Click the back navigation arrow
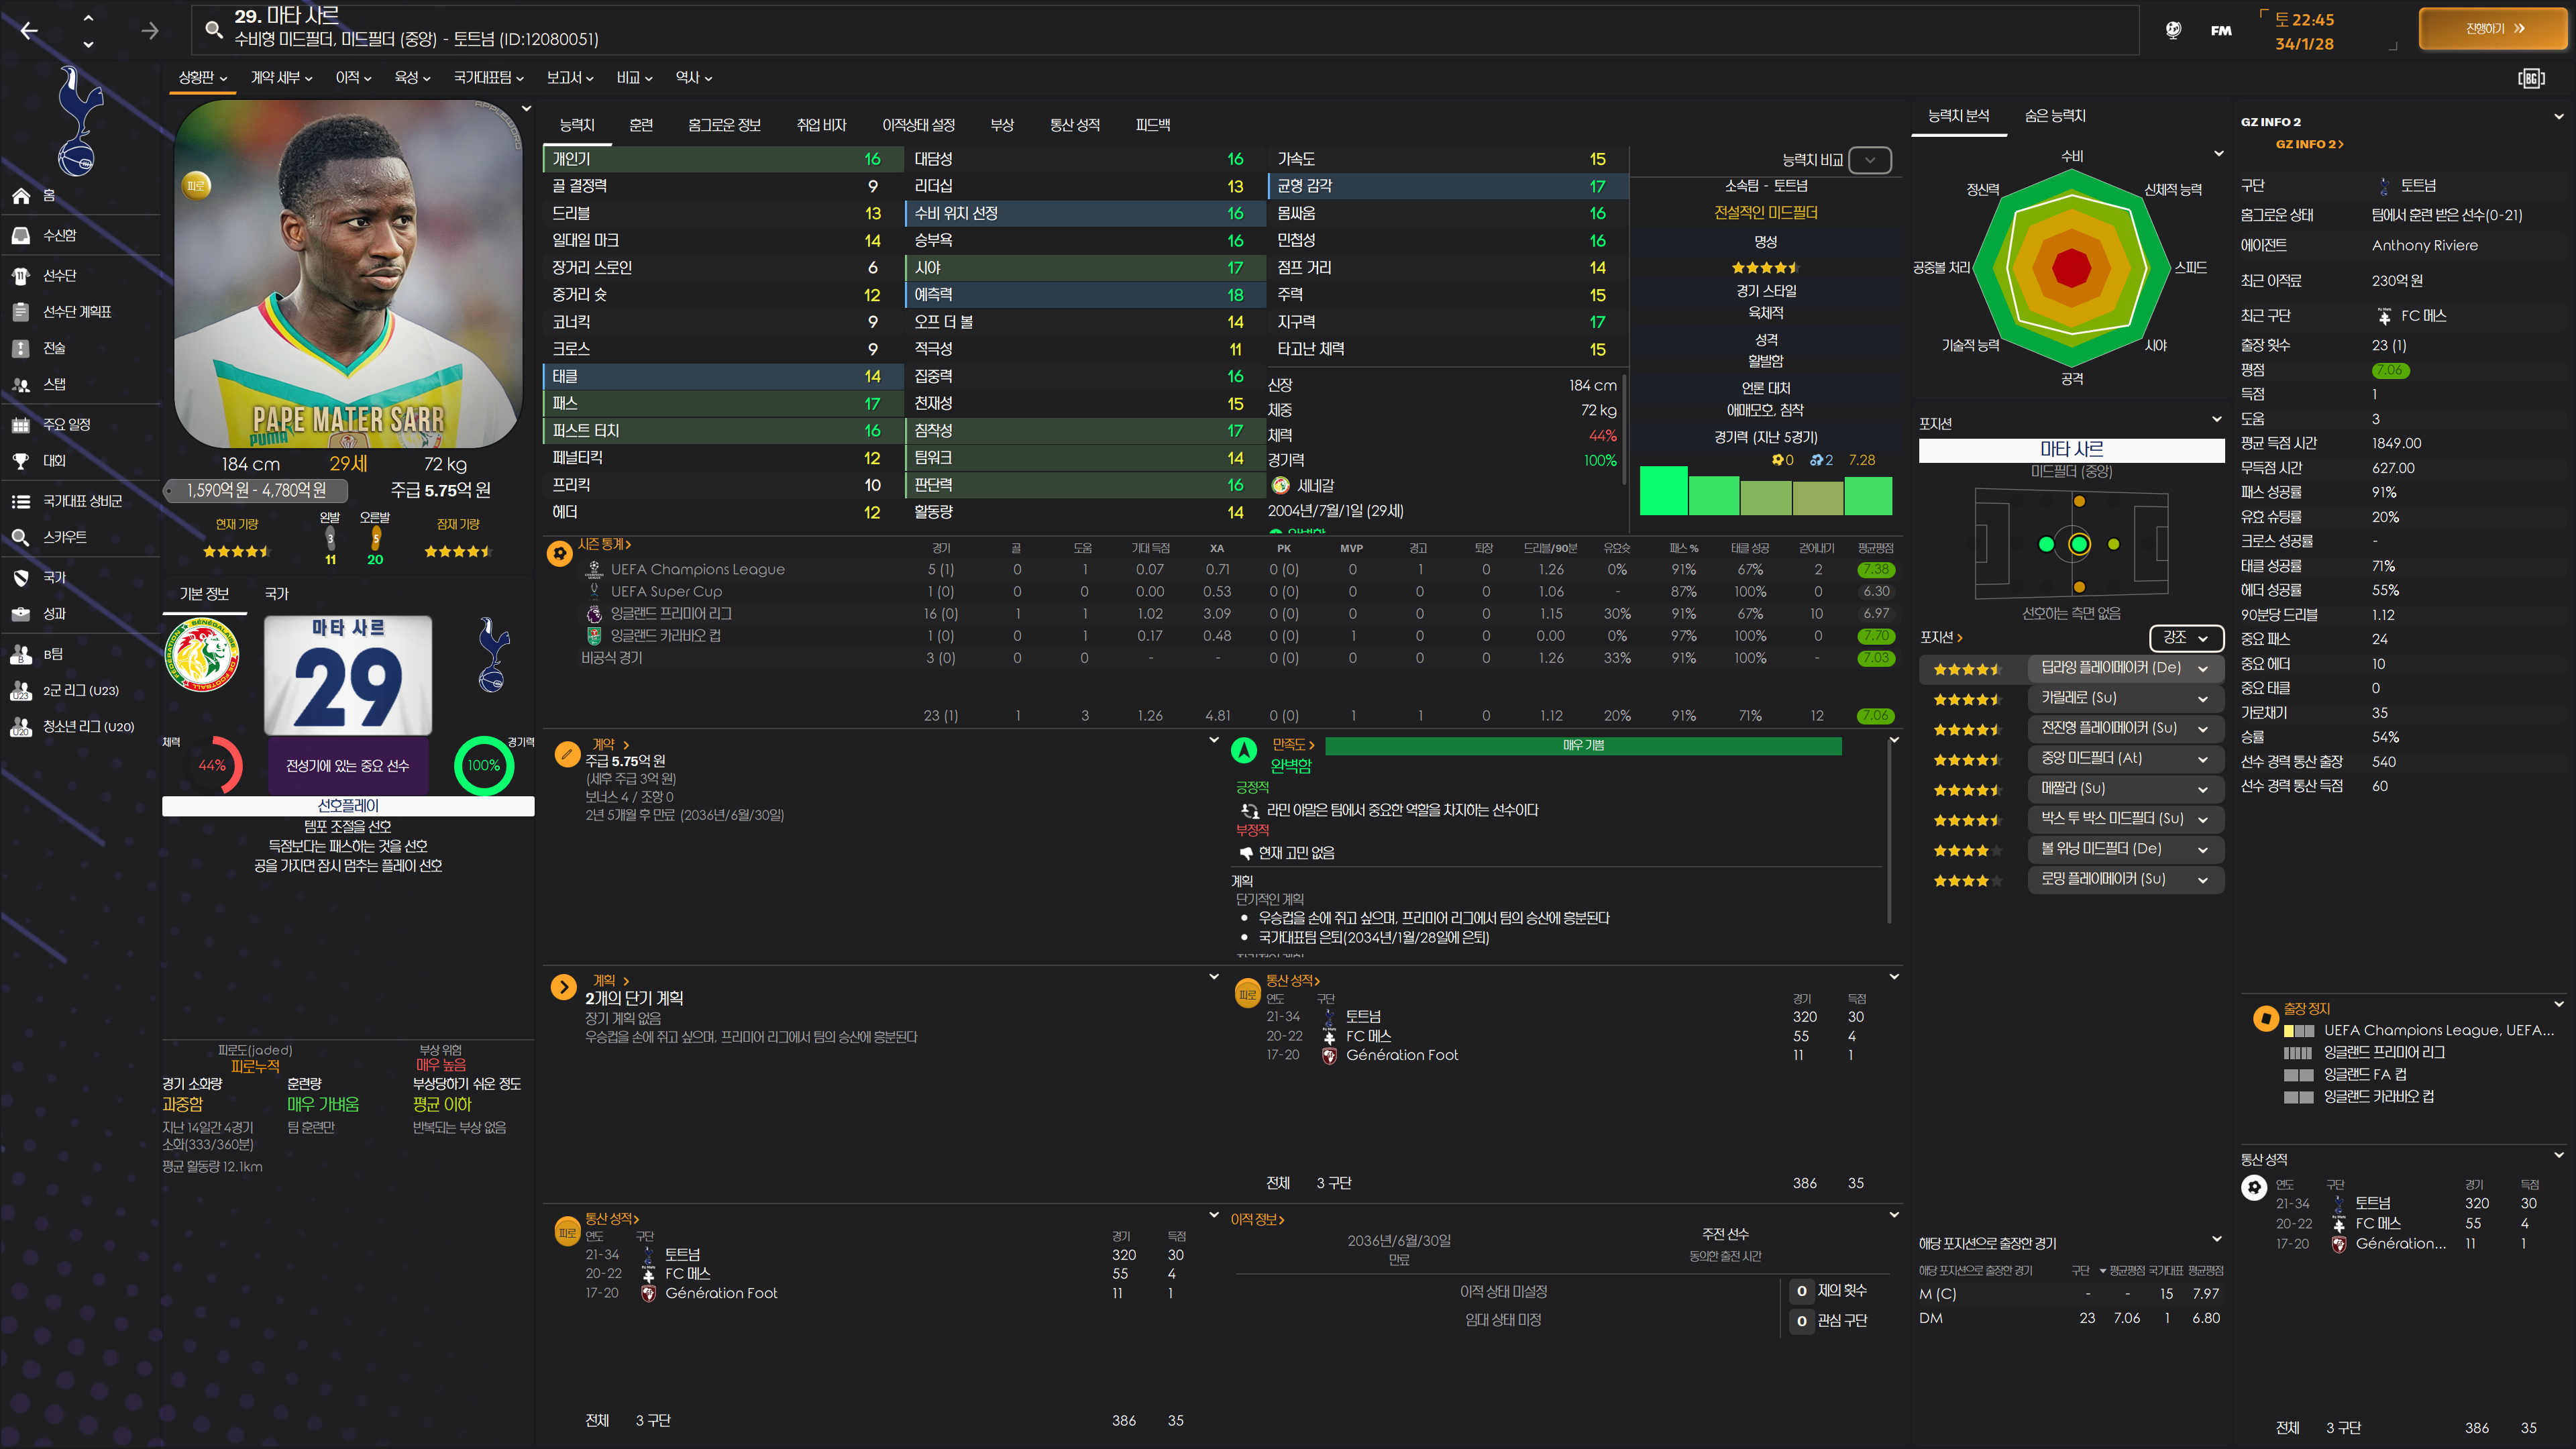This screenshot has width=2576, height=1449. pyautogui.click(x=30, y=31)
